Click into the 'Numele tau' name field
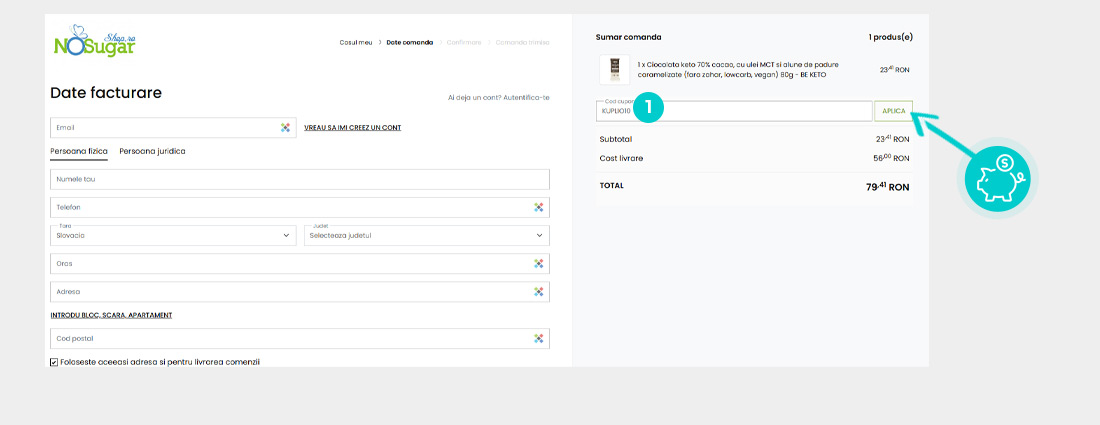Image resolution: width=1100 pixels, height=425 pixels. point(299,179)
